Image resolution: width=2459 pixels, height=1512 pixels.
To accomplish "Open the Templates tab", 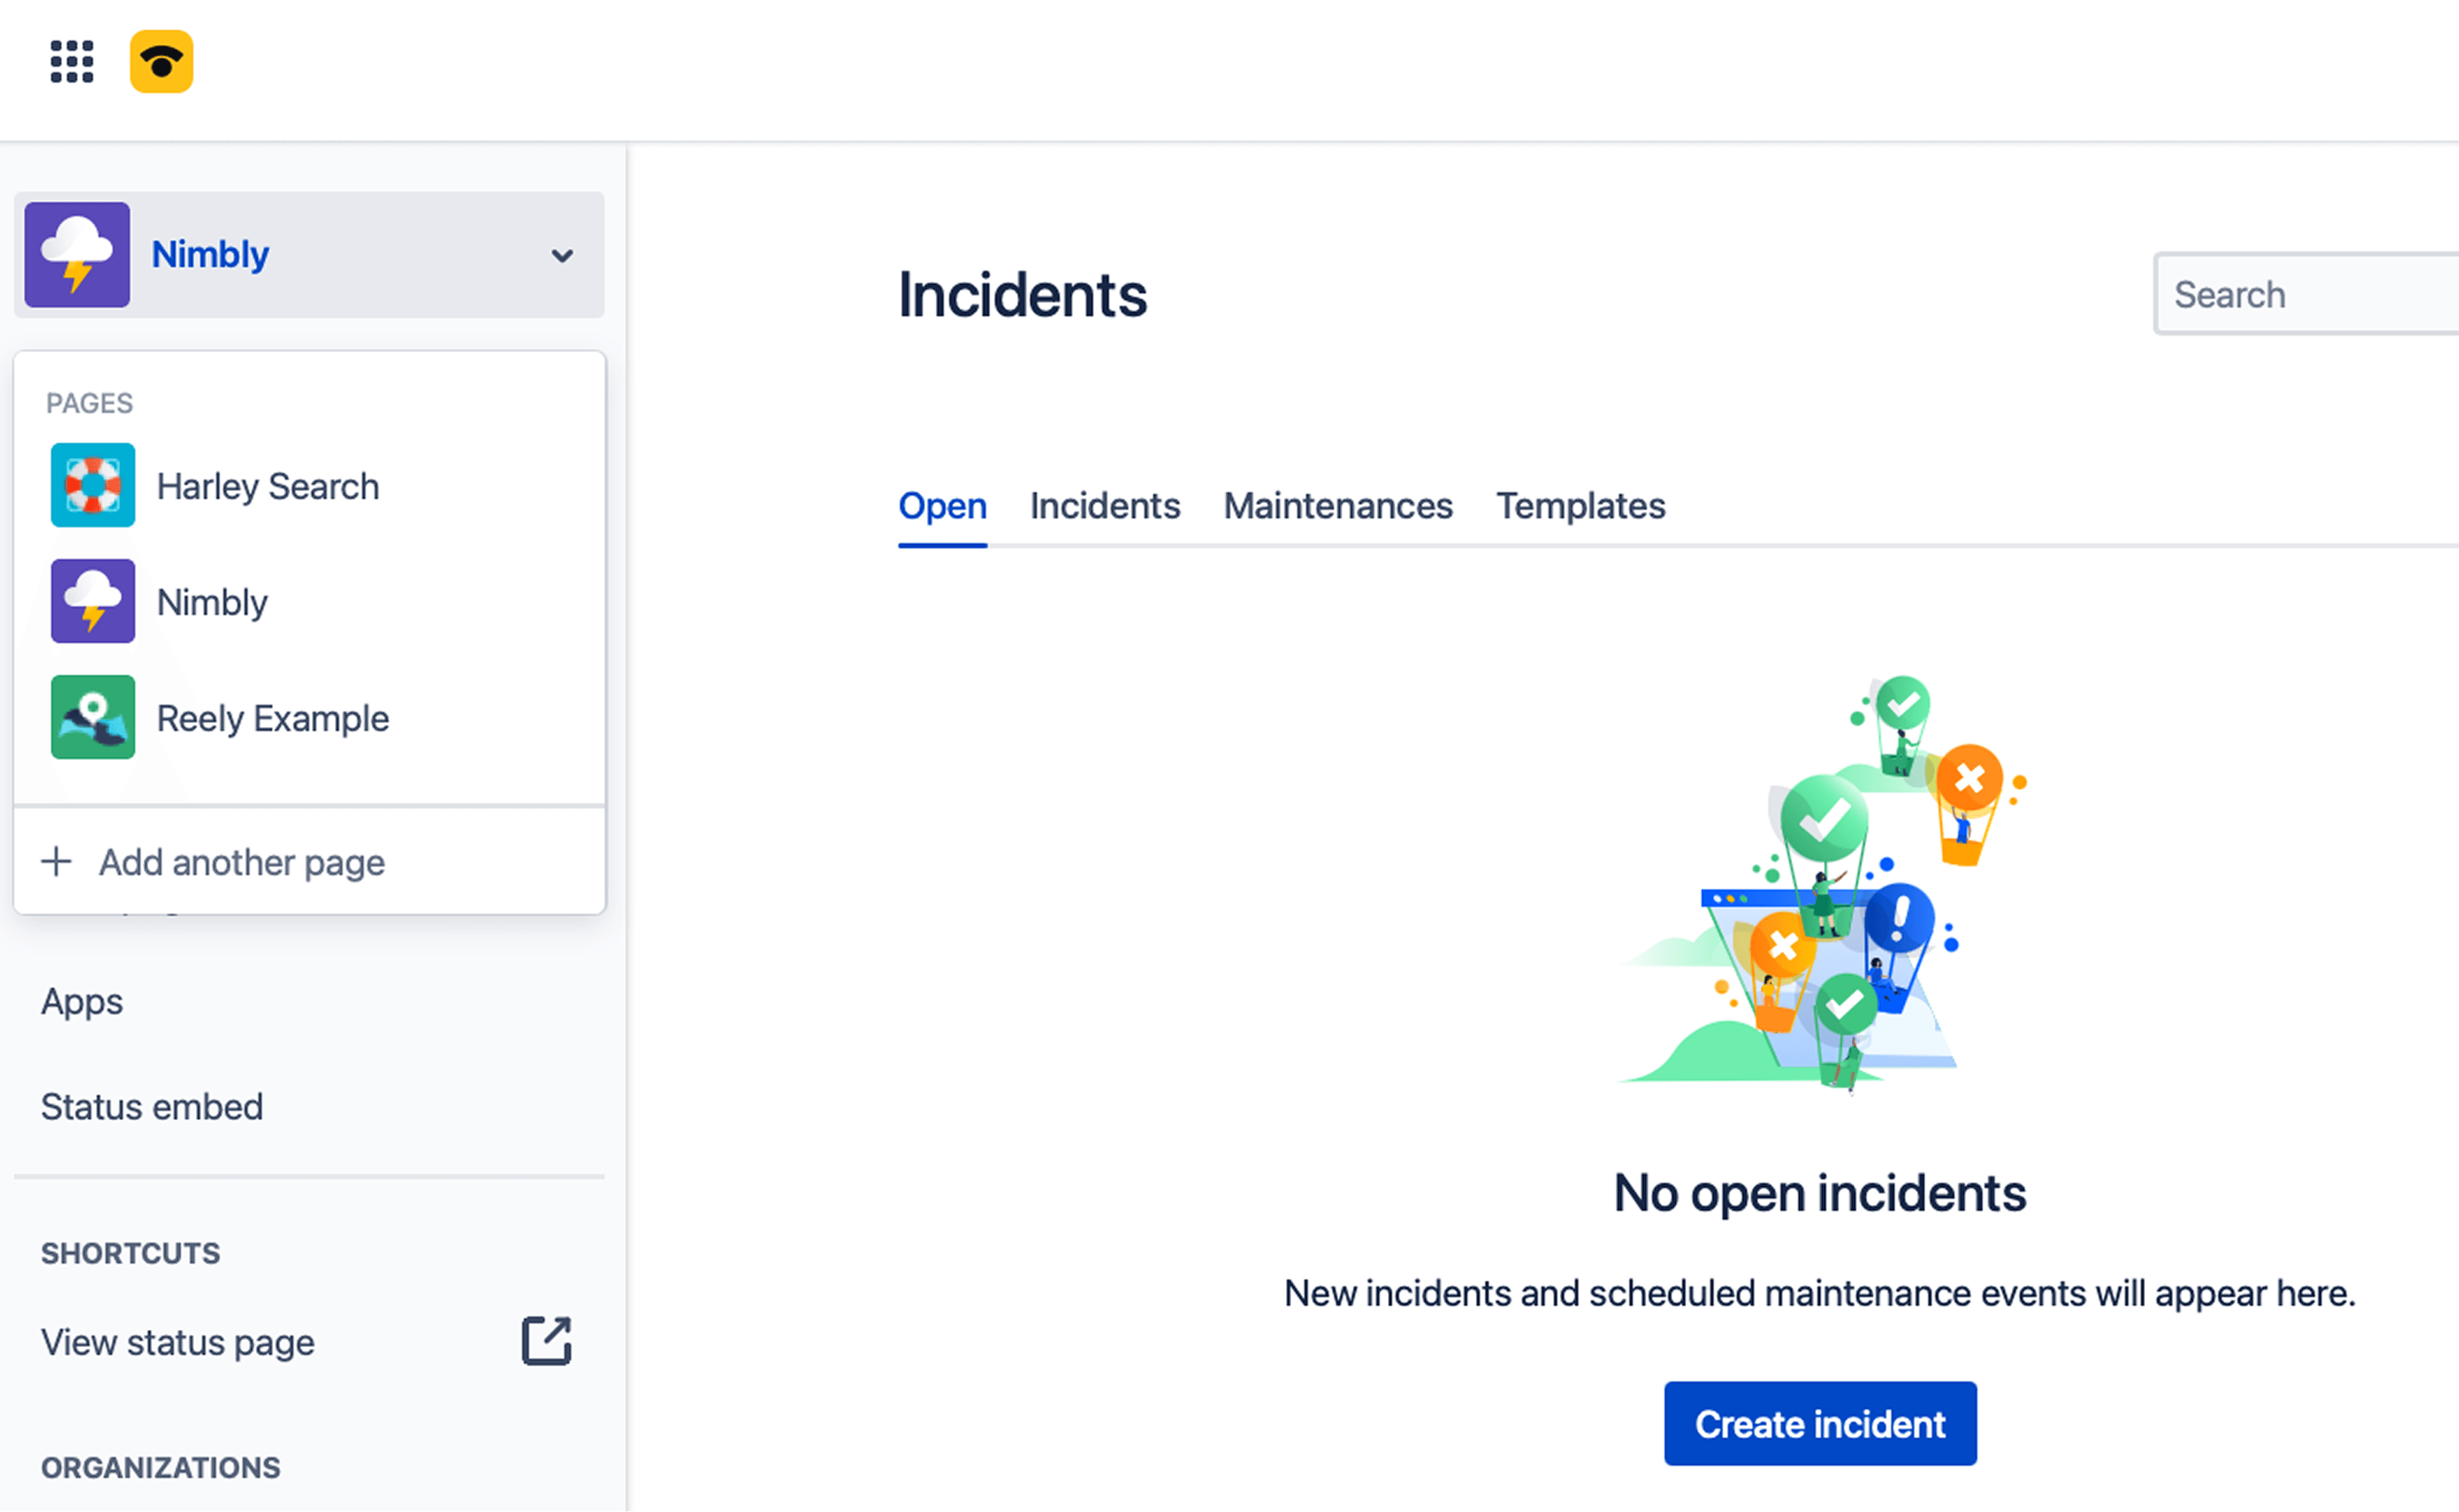I will (1579, 506).
